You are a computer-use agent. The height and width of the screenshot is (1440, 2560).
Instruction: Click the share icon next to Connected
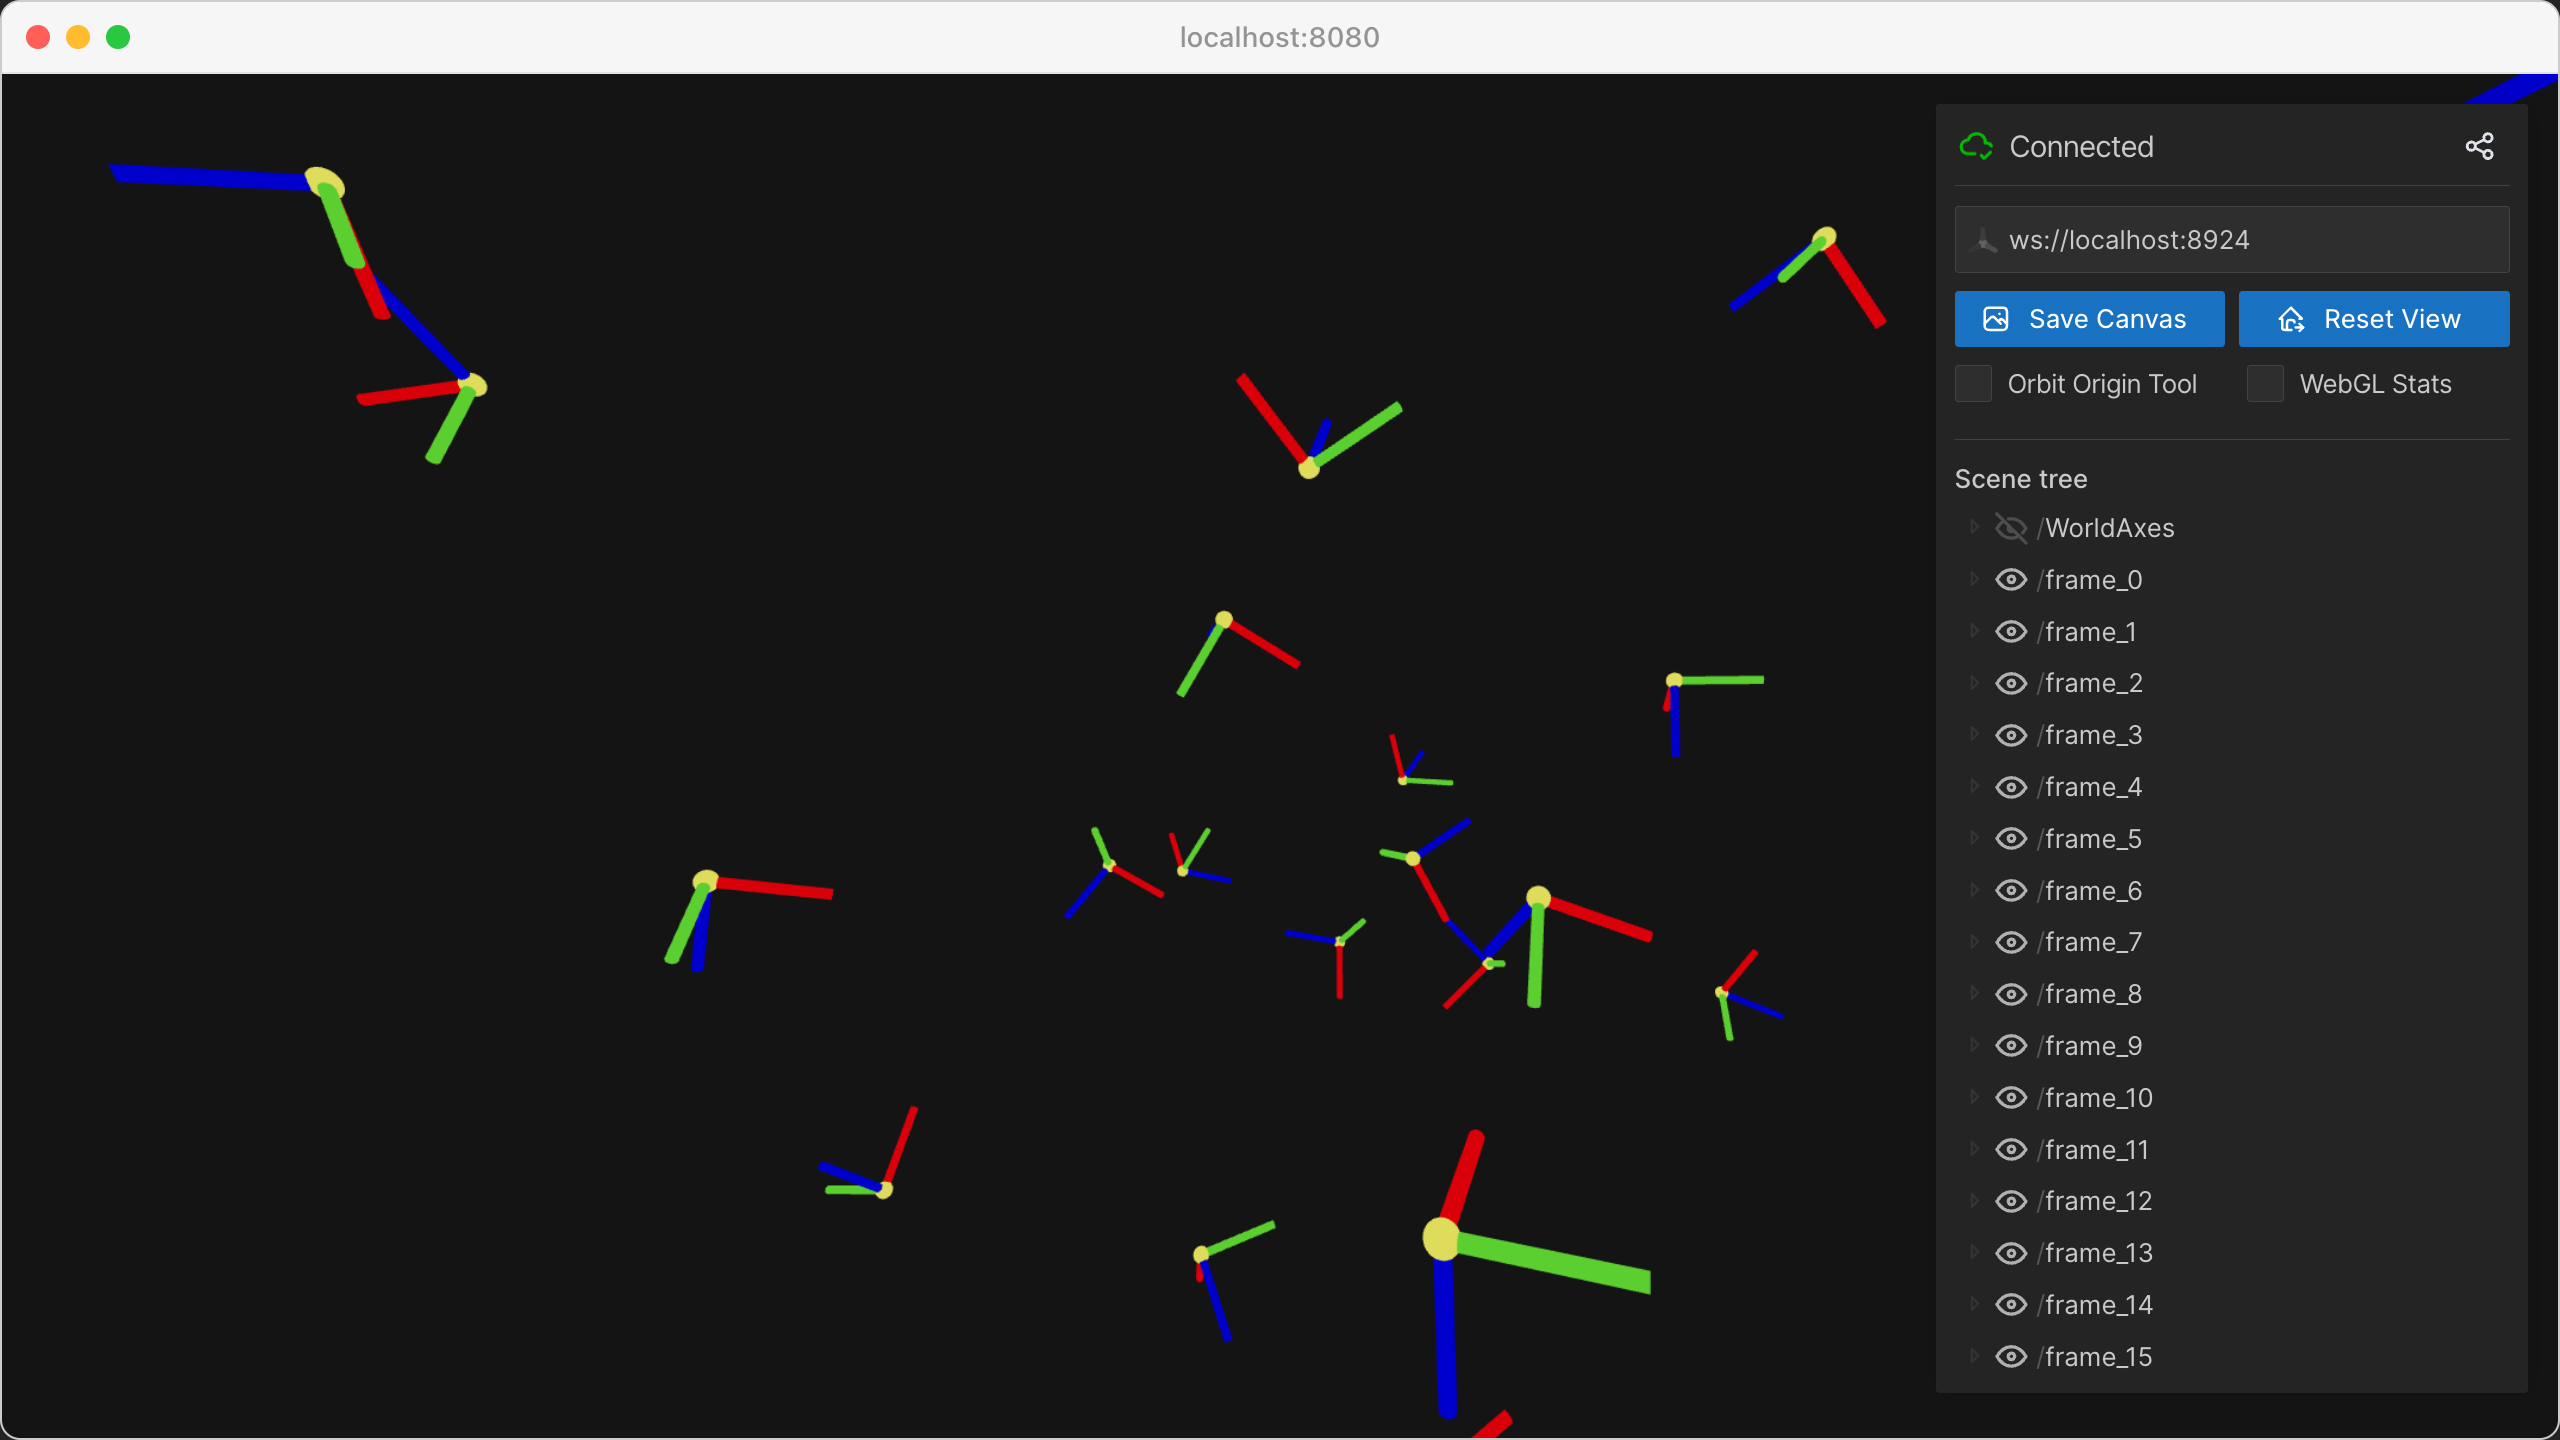pos(2479,147)
